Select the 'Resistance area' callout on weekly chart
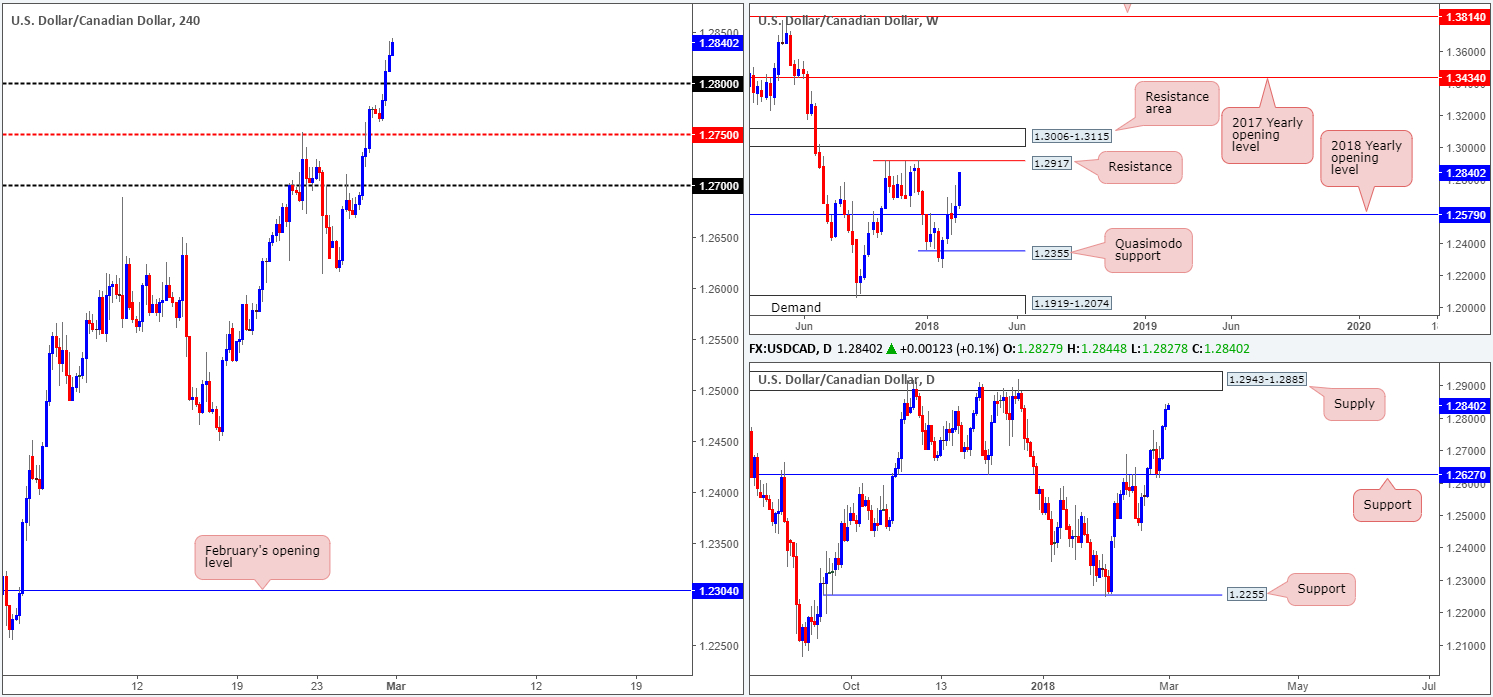The height and width of the screenshot is (697, 1493). pyautogui.click(x=1178, y=104)
